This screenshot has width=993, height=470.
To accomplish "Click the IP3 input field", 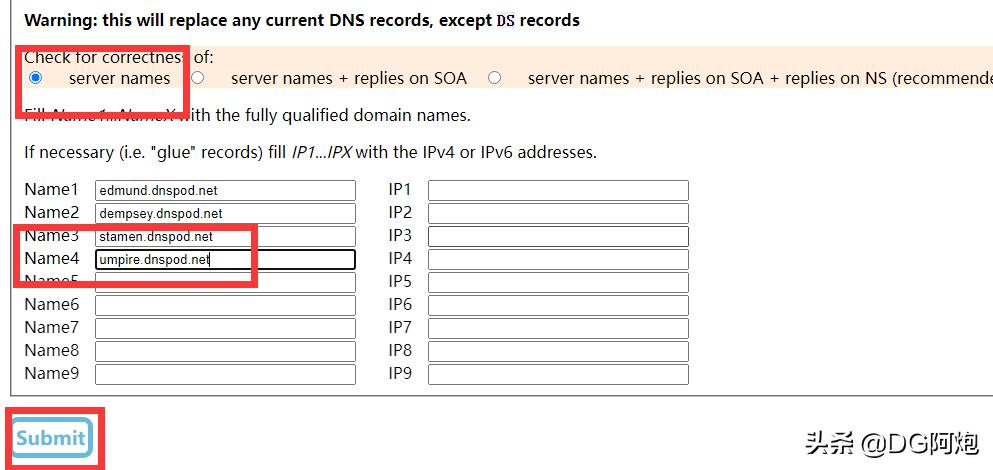I will 558,236.
